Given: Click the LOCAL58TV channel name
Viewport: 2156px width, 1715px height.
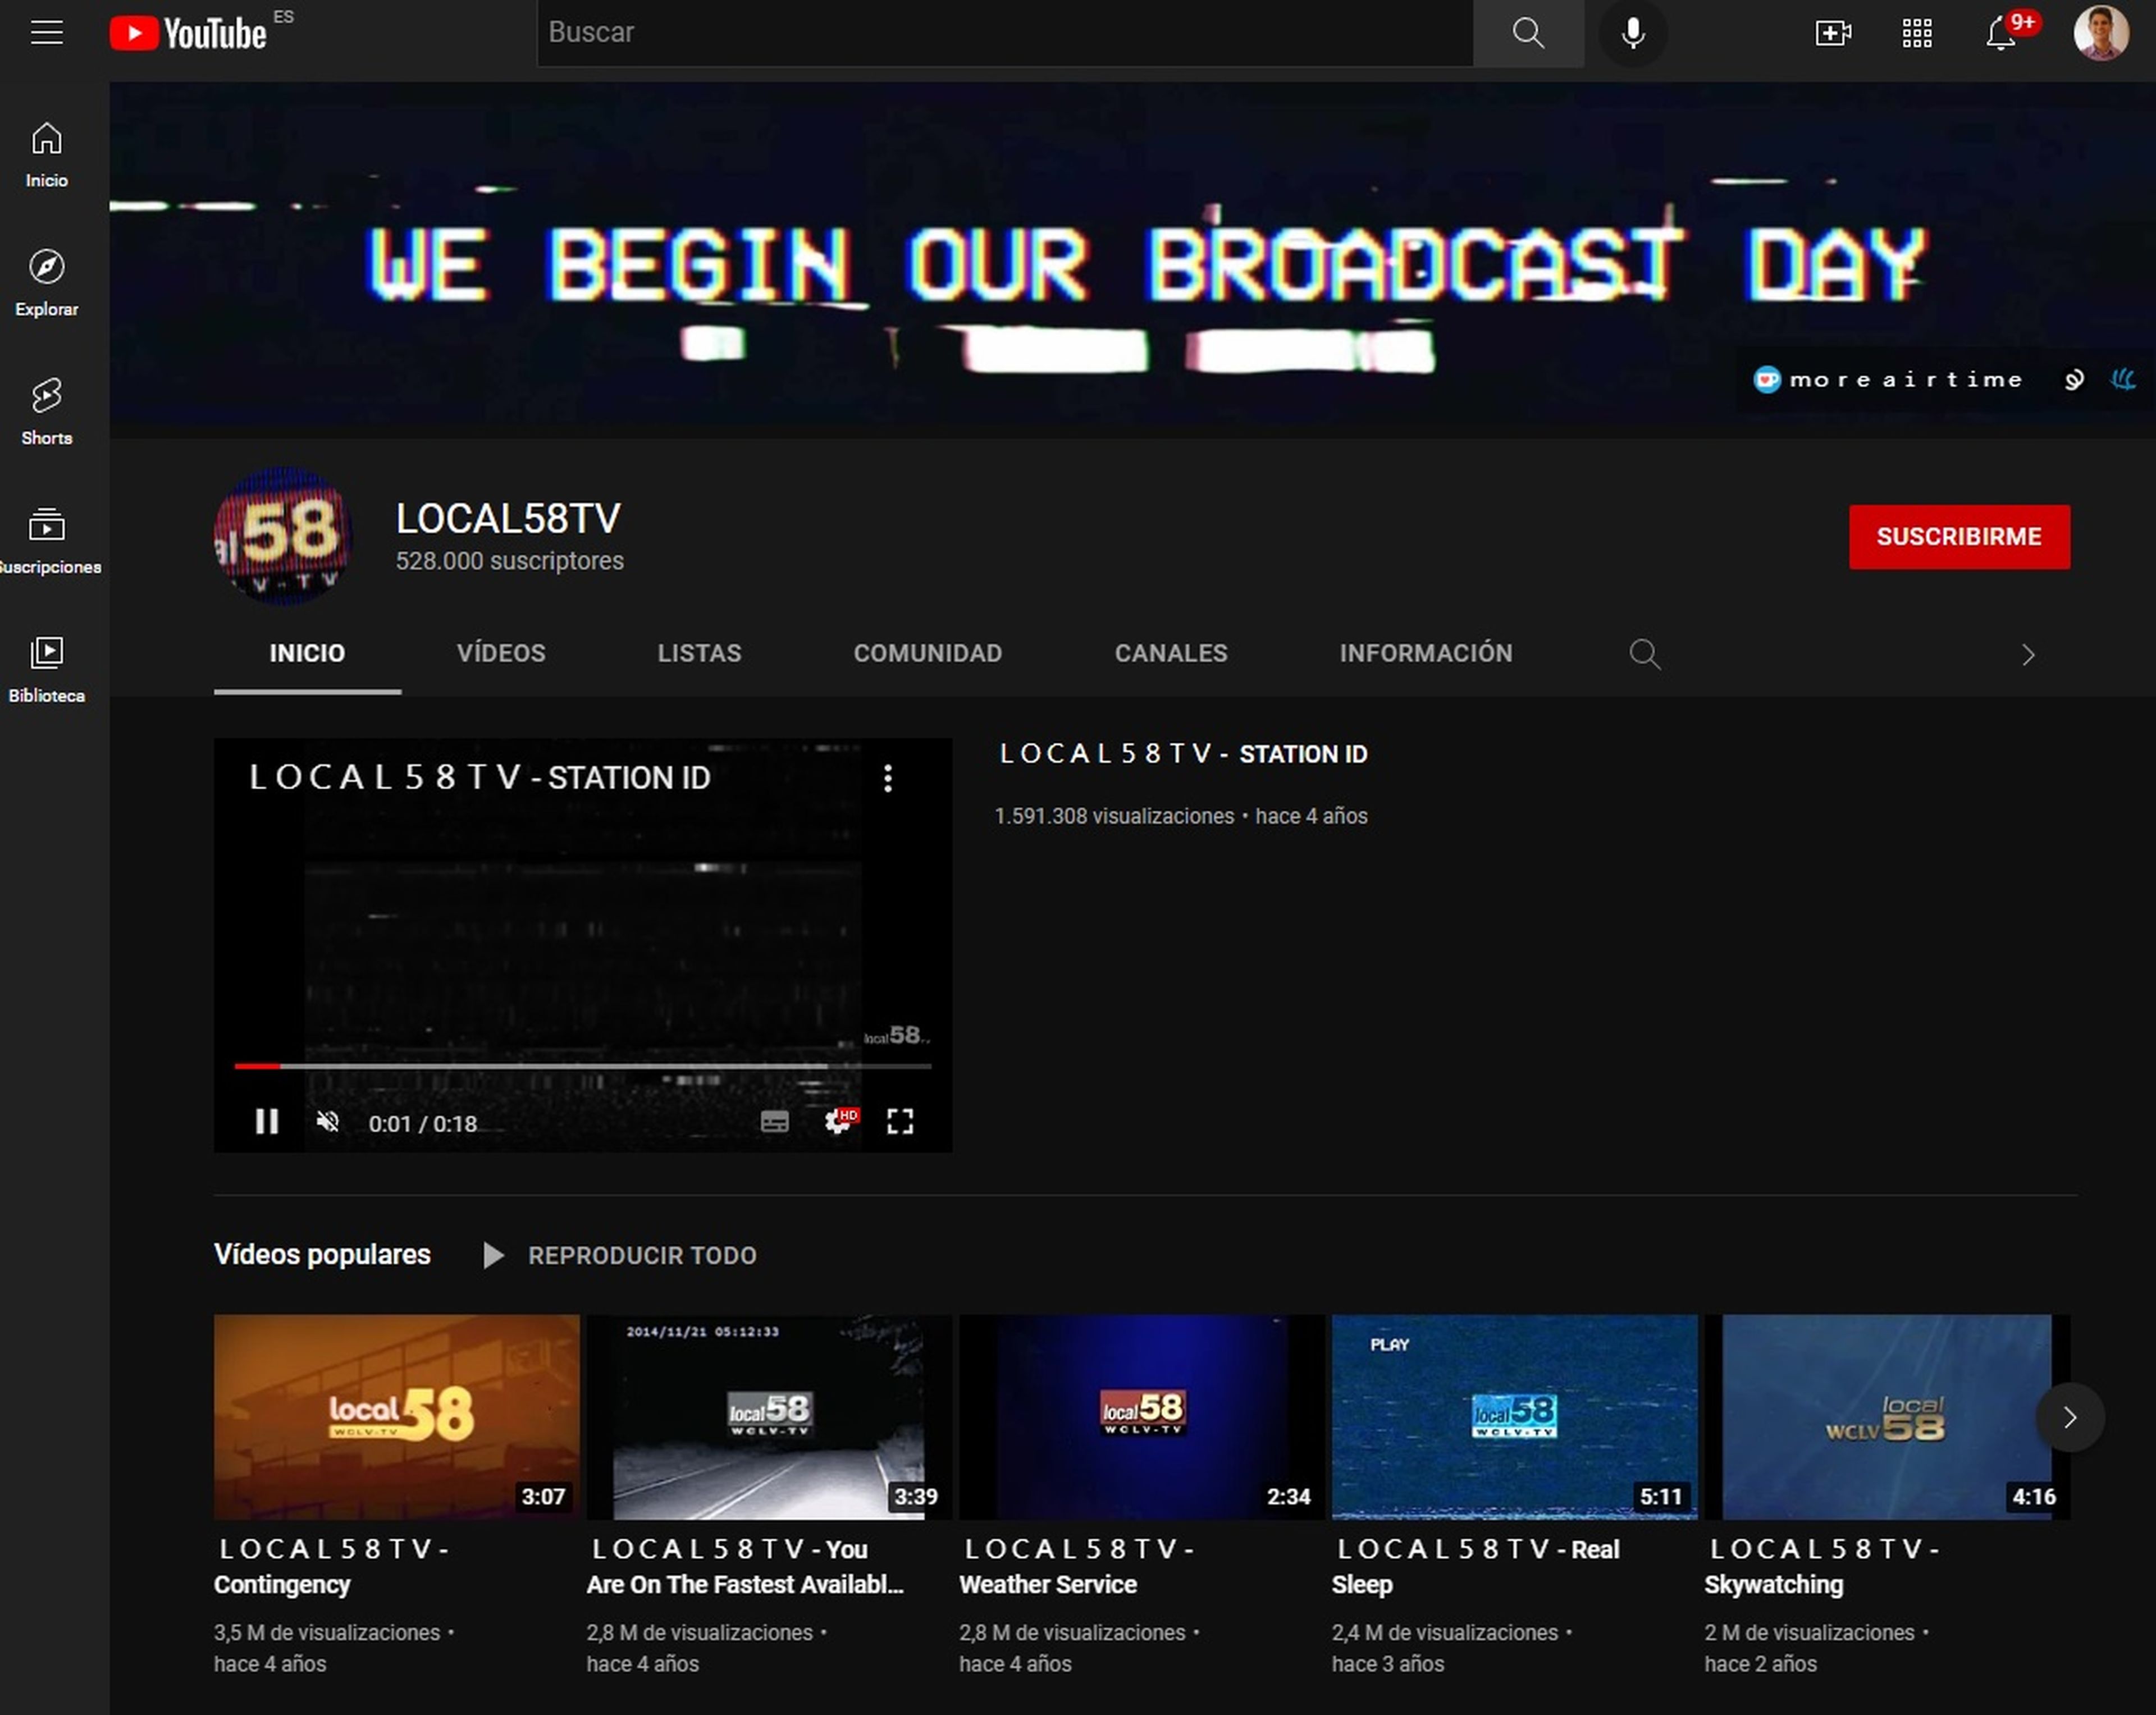Looking at the screenshot, I should [508, 519].
